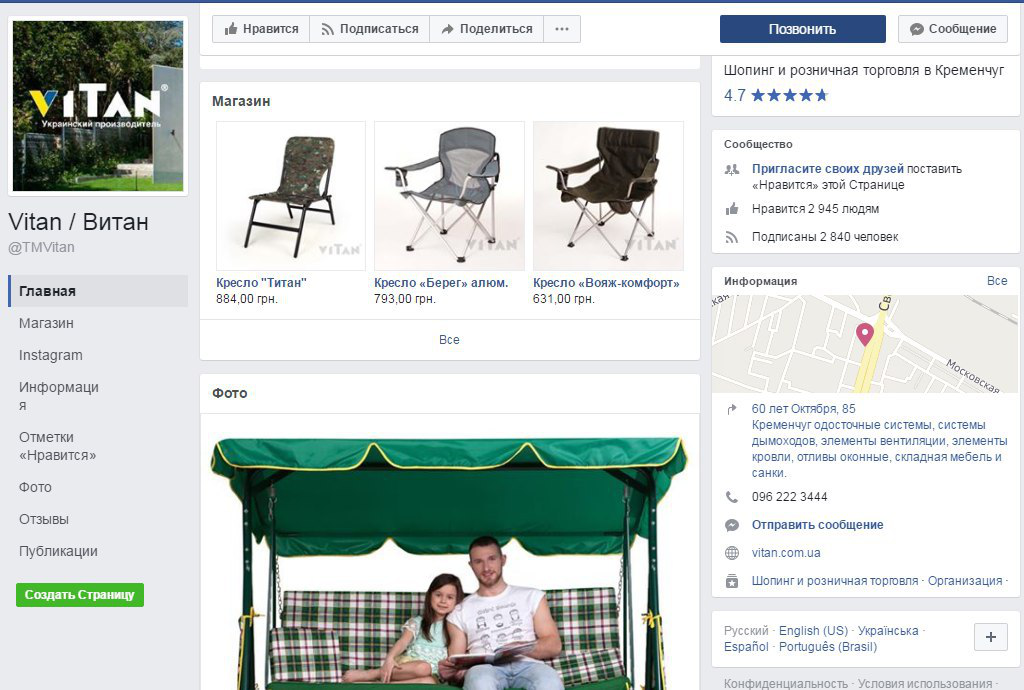Click the phone icon beside 096 222 3444
Viewport: 1024px width, 690px height.
tap(732, 497)
